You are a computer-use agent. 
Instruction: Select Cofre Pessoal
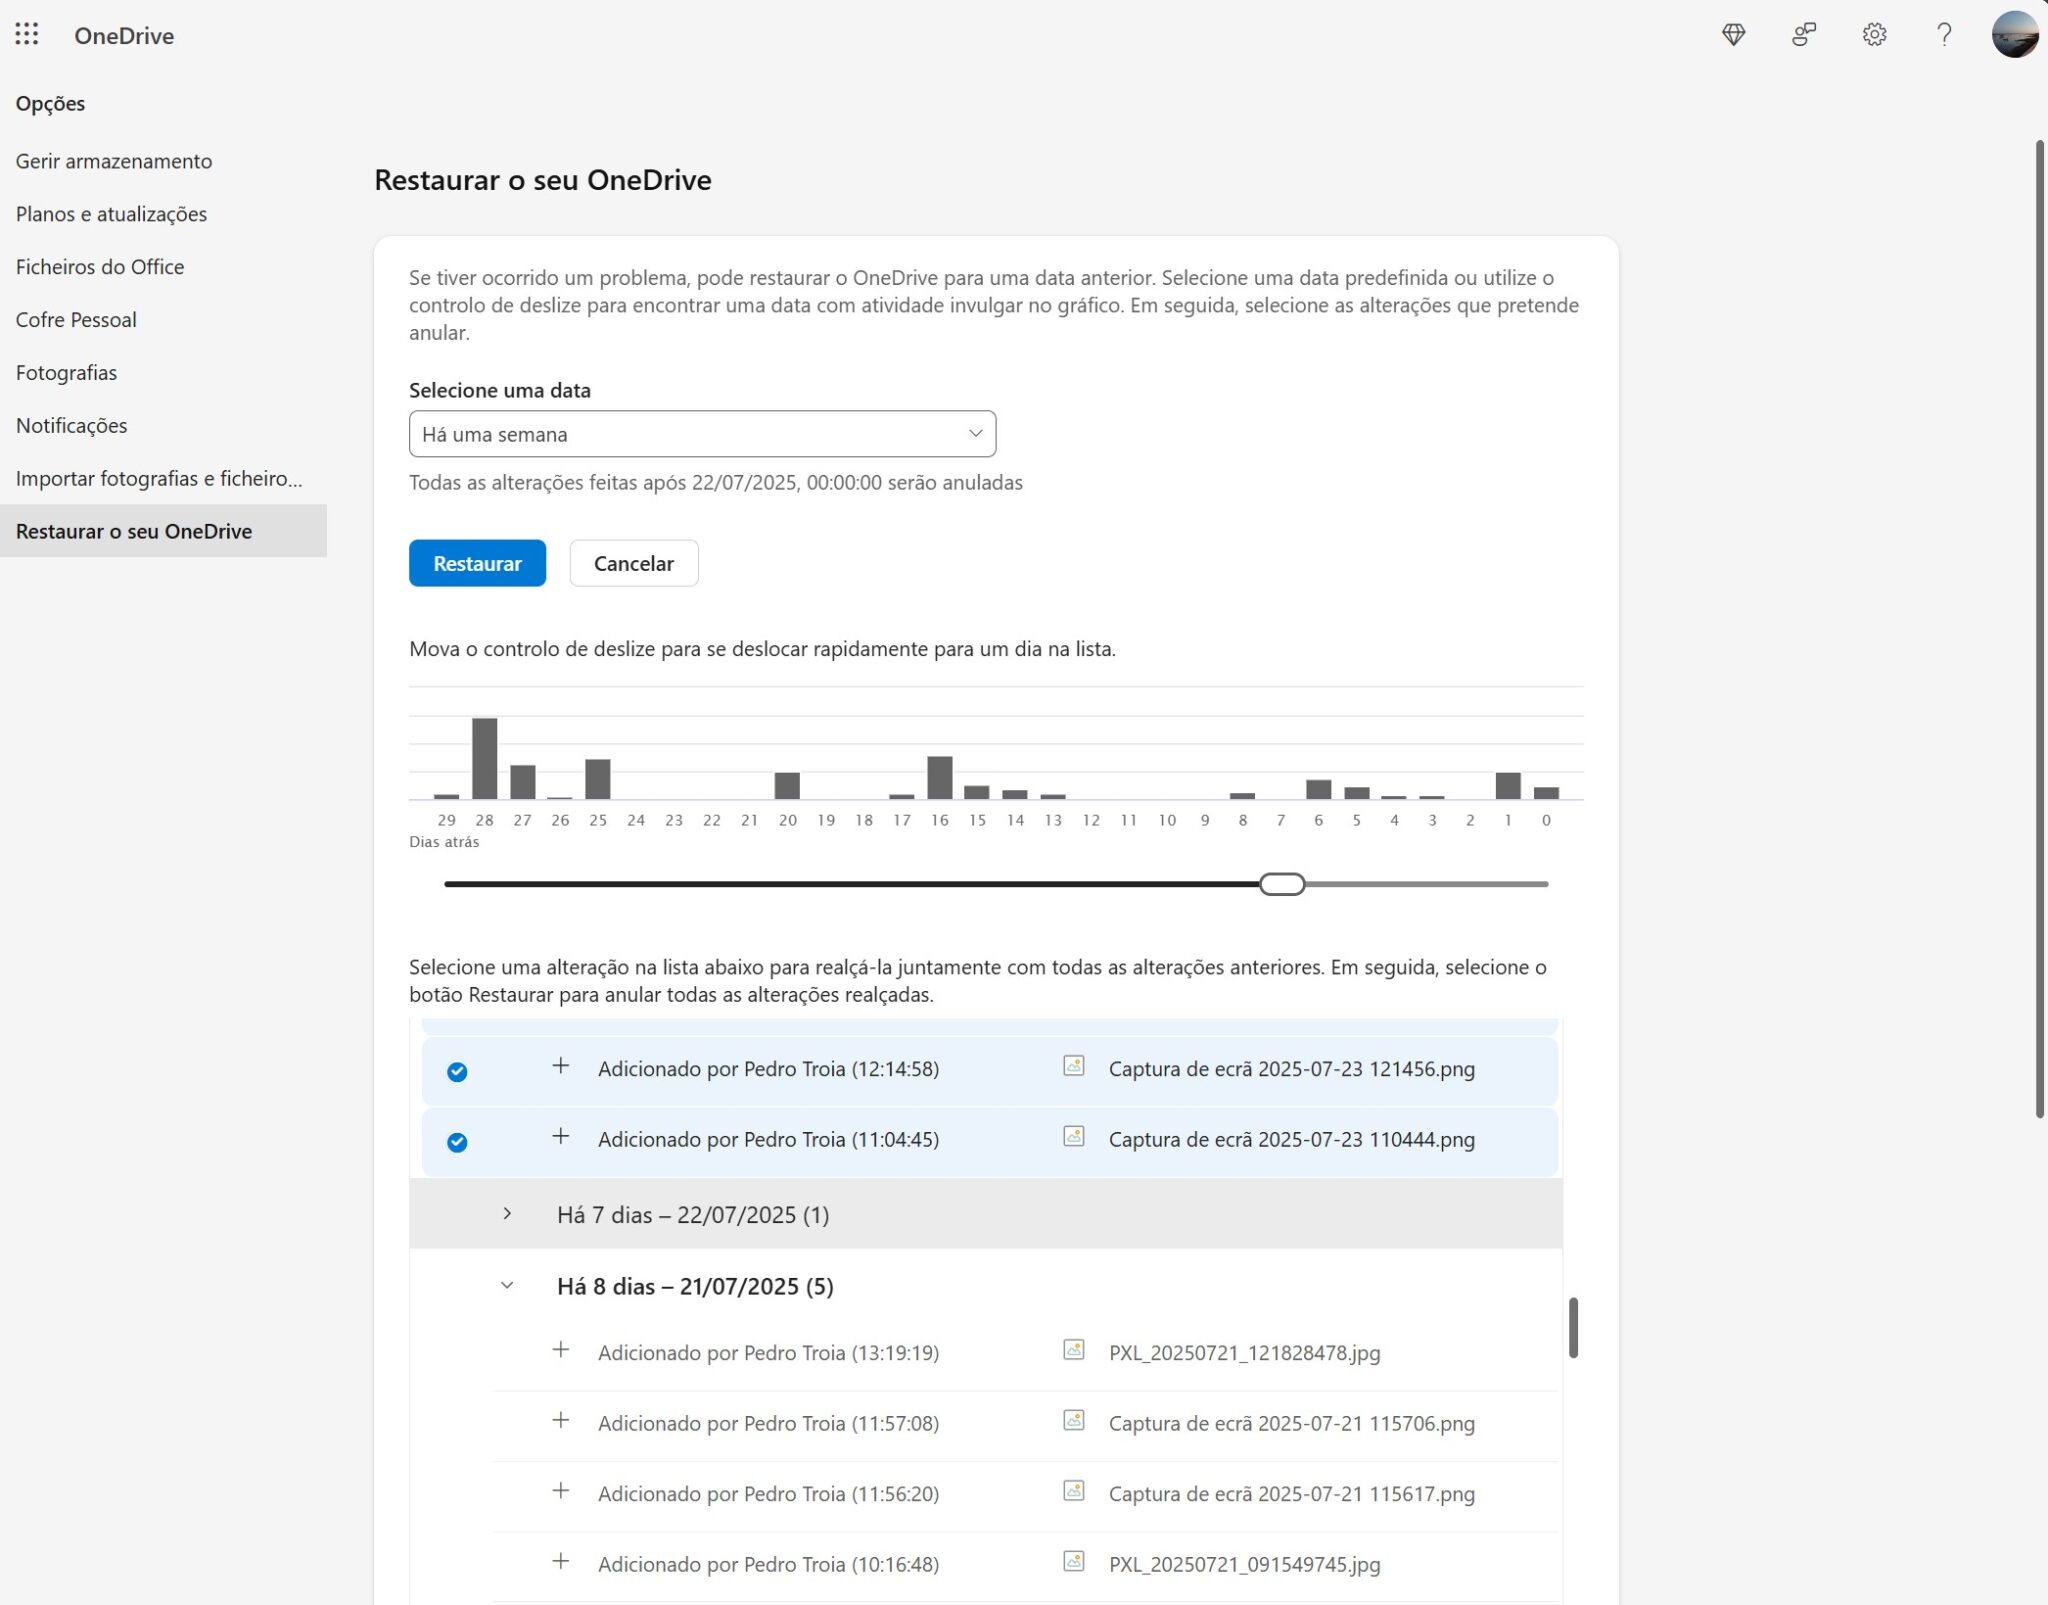pyautogui.click(x=76, y=320)
